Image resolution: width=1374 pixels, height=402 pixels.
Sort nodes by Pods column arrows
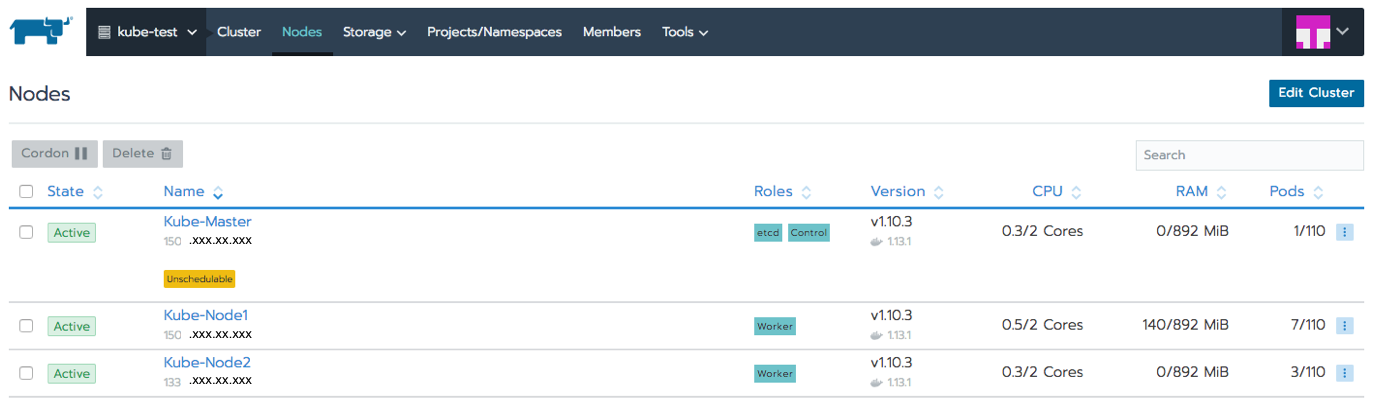(1318, 192)
